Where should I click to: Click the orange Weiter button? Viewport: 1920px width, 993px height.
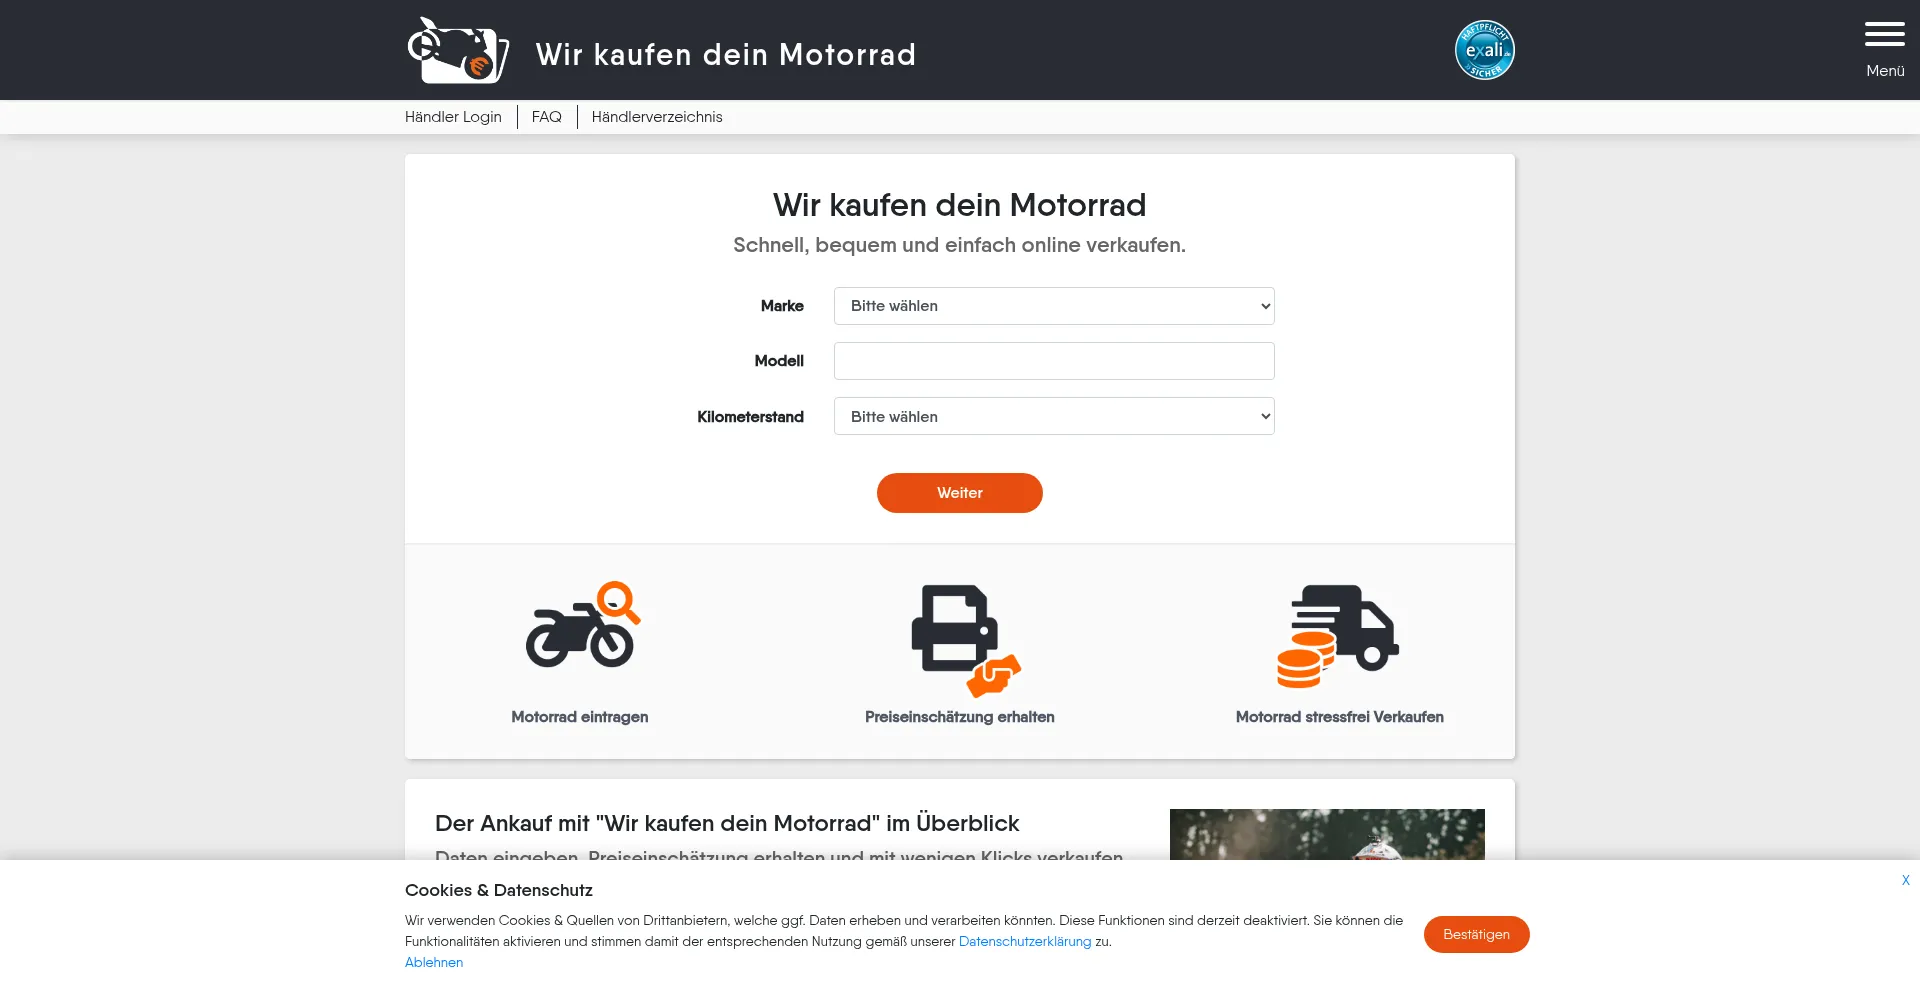960,493
